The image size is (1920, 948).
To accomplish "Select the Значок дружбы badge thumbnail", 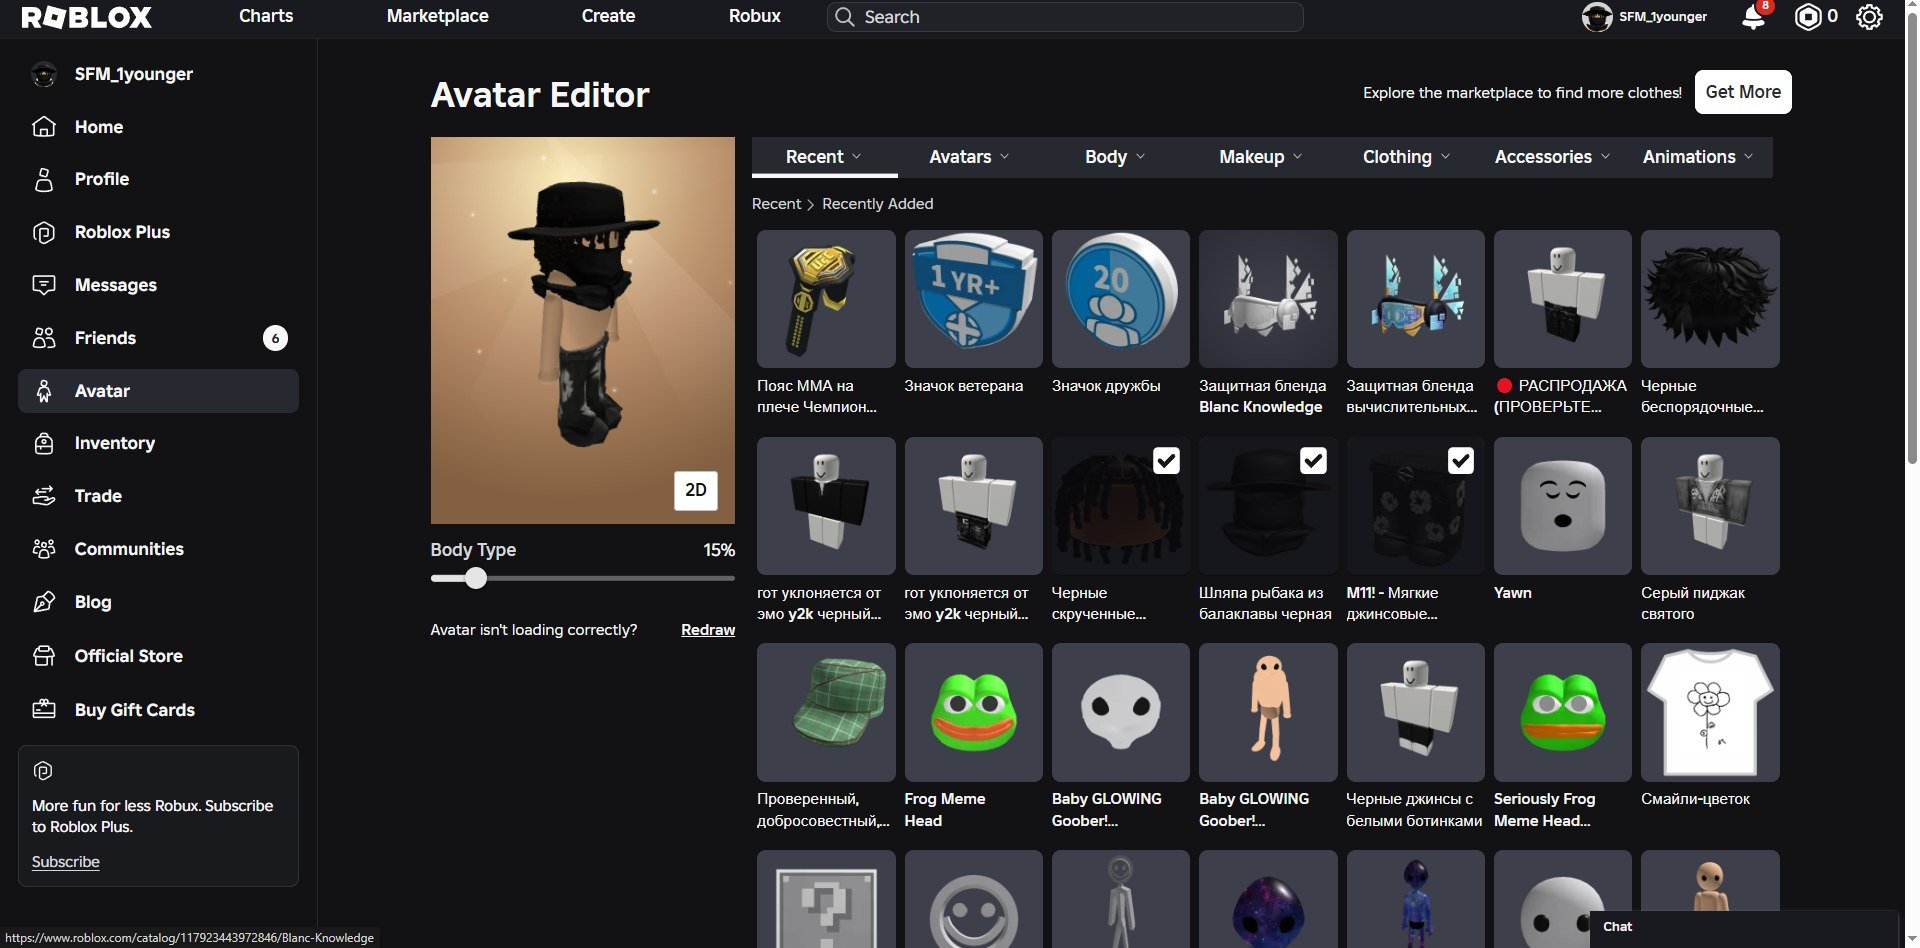I will pyautogui.click(x=1120, y=299).
